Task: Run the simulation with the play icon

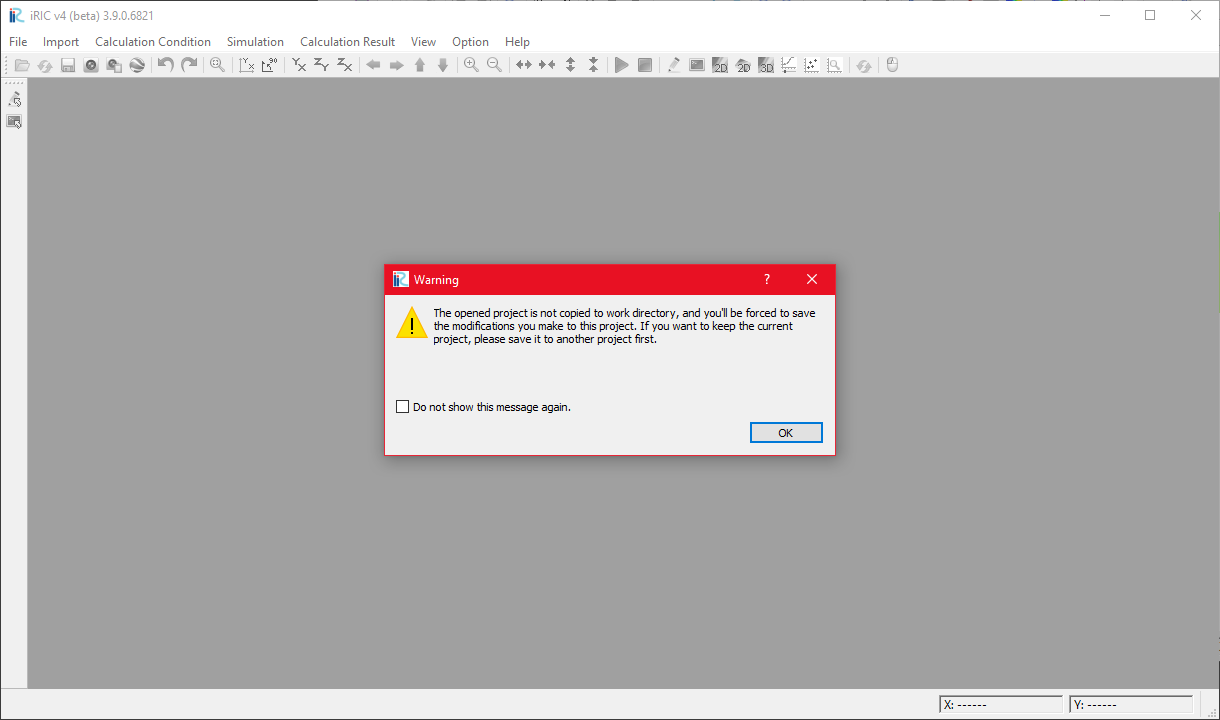Action: pos(622,64)
